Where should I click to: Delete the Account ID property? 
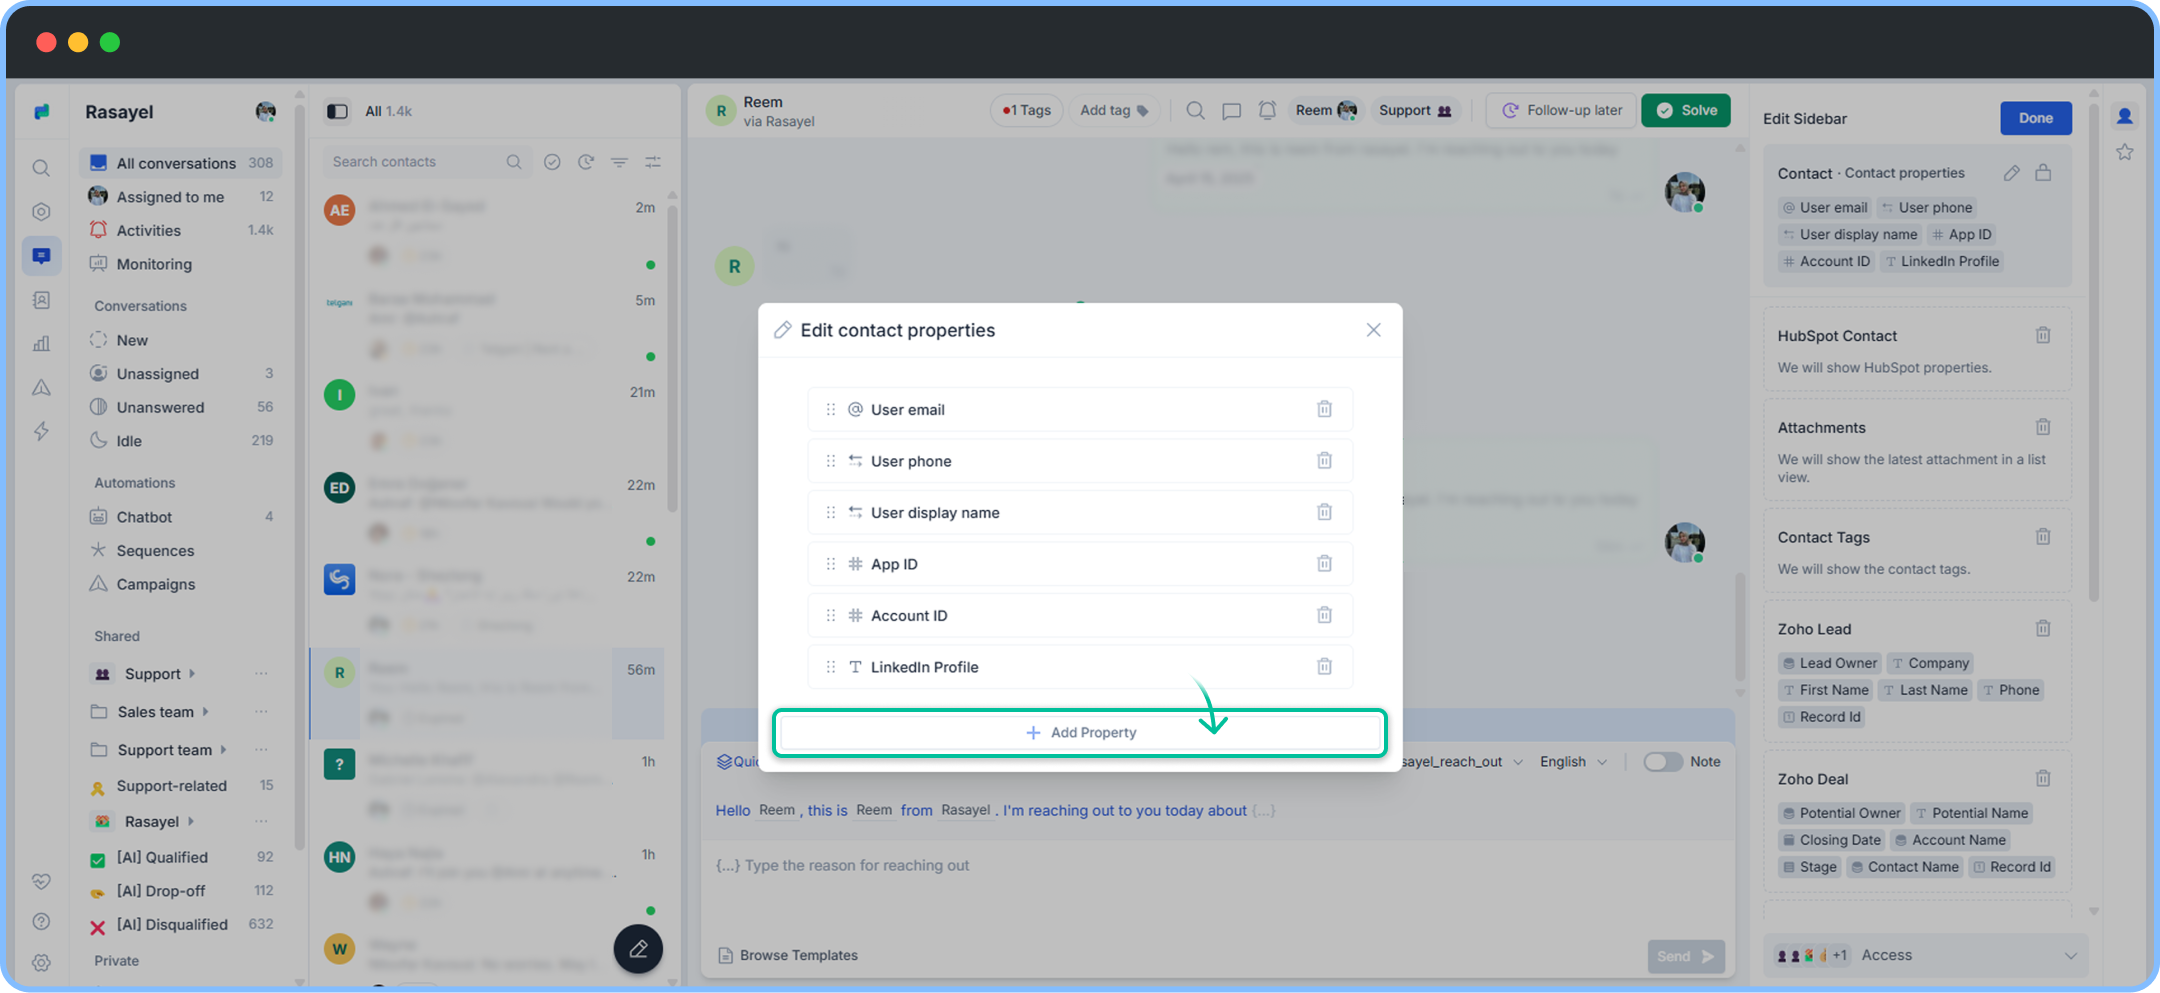pyautogui.click(x=1324, y=615)
